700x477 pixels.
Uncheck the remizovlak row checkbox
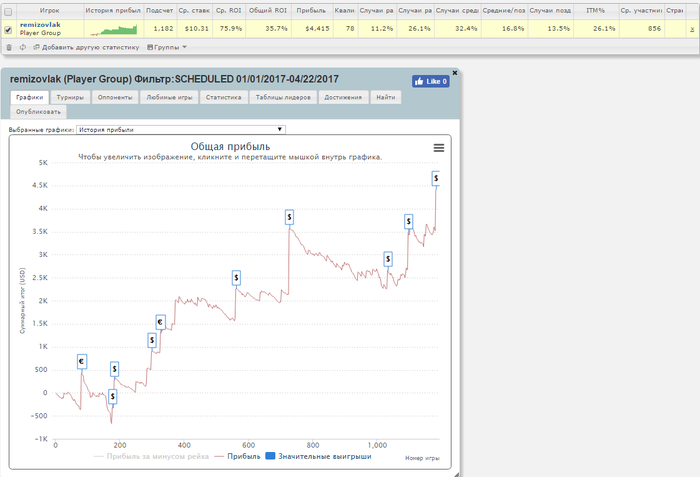coord(8,30)
